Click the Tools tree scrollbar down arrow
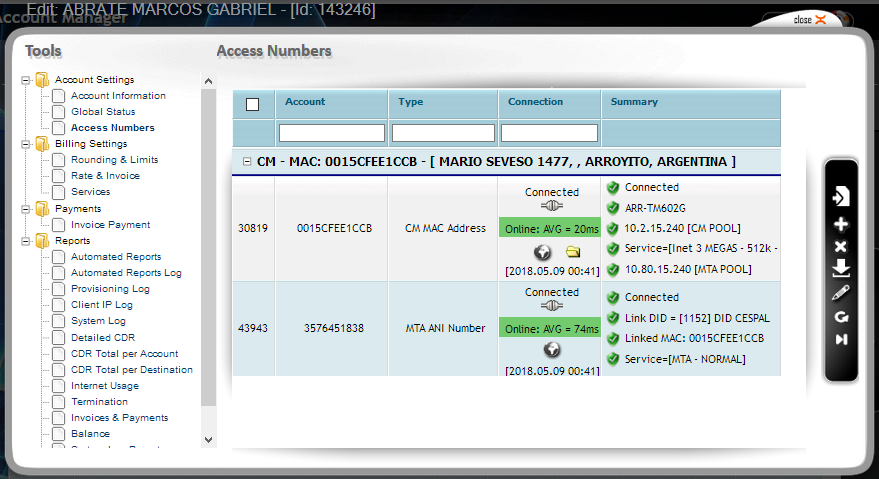The width and height of the screenshot is (879, 479). tap(208, 439)
